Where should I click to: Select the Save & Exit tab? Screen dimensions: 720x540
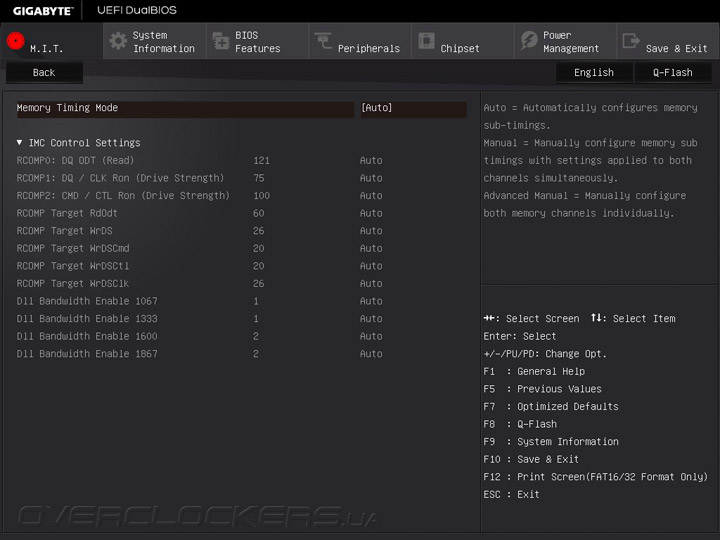coord(668,41)
